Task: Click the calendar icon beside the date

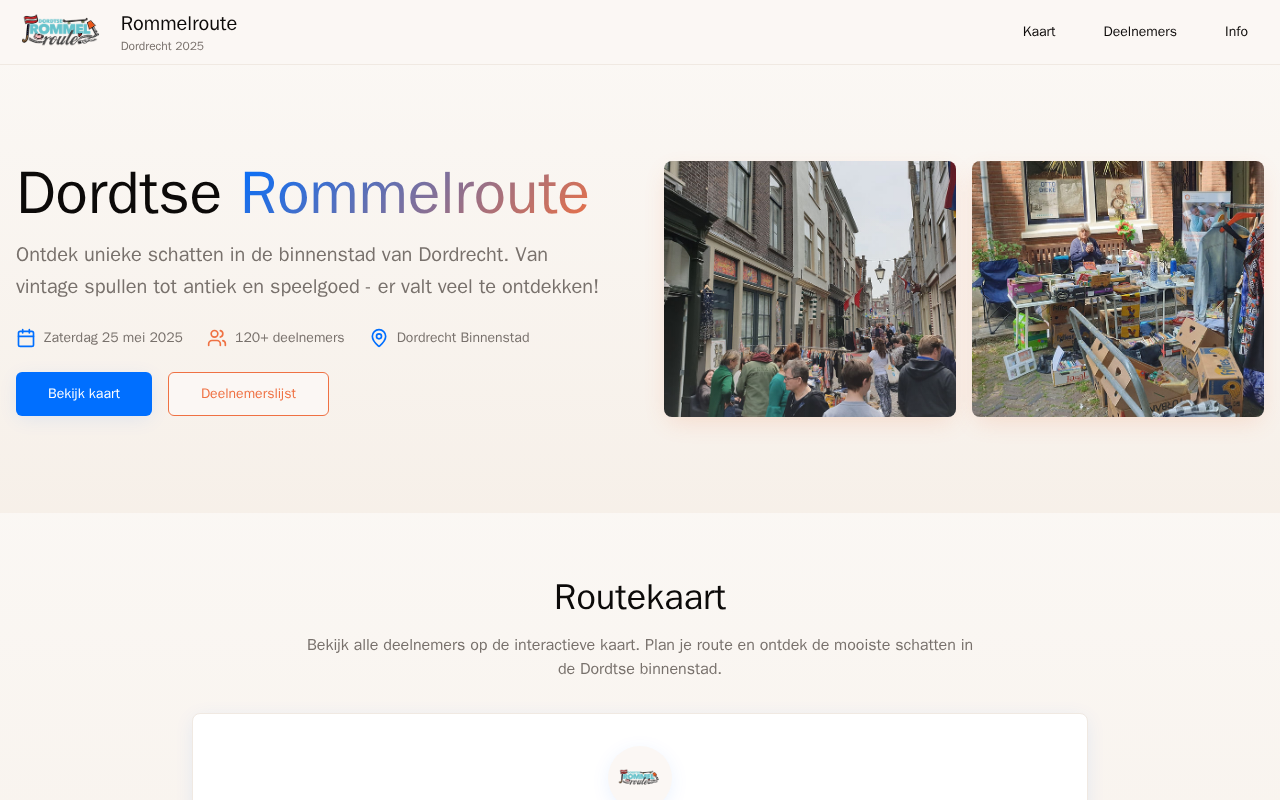Action: (26, 338)
